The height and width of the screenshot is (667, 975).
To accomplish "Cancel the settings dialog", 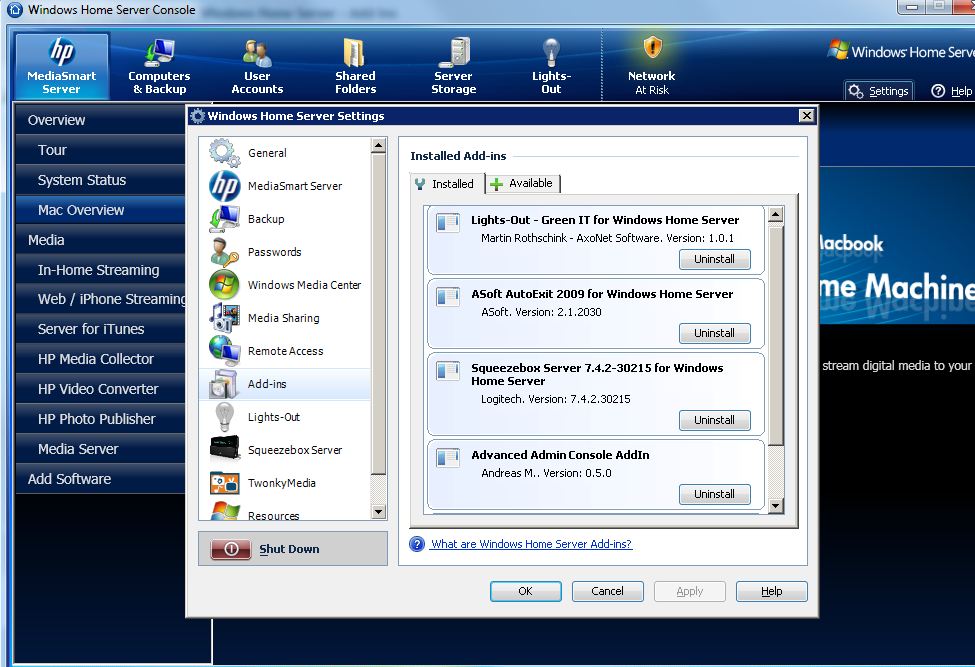I will tap(608, 591).
